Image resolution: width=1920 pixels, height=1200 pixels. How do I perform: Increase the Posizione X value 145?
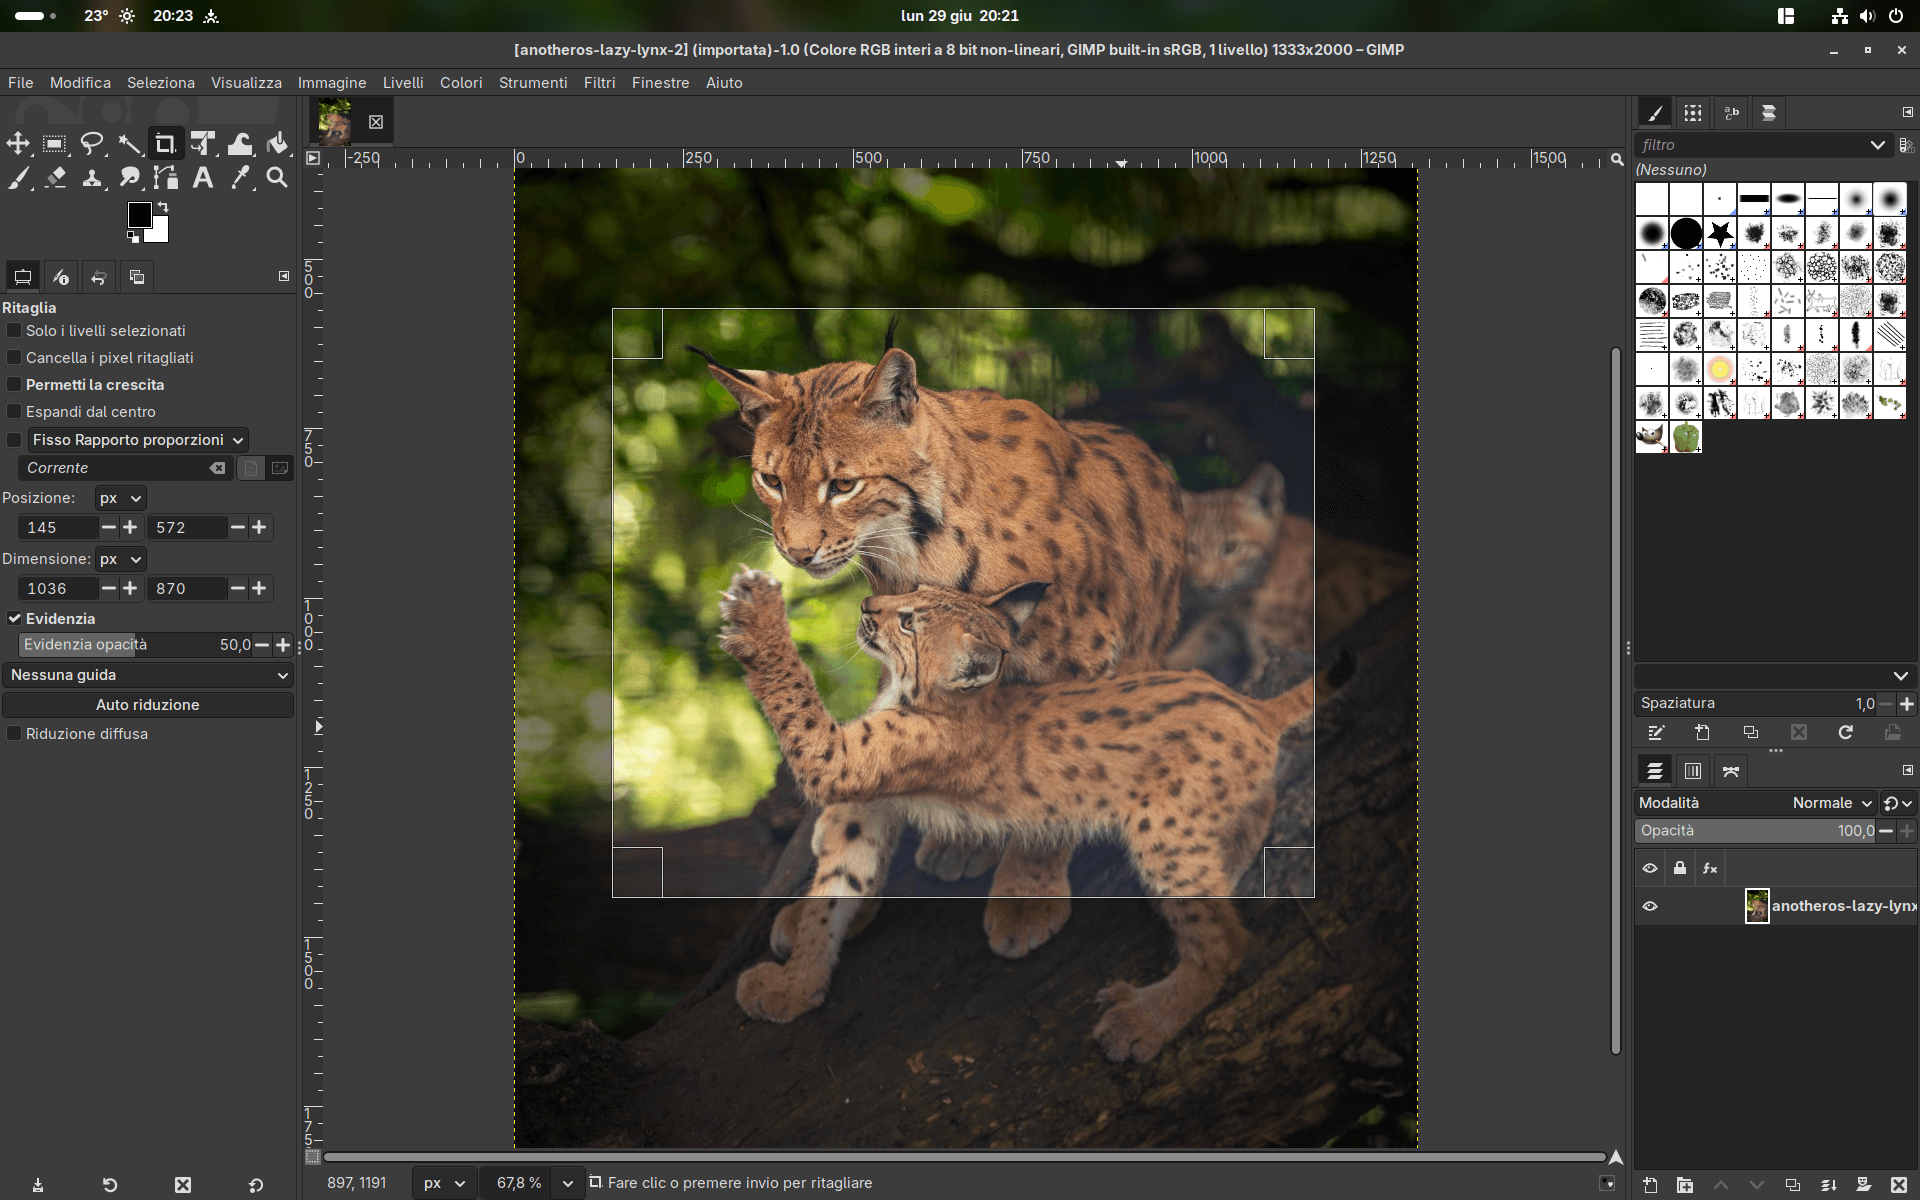click(130, 528)
